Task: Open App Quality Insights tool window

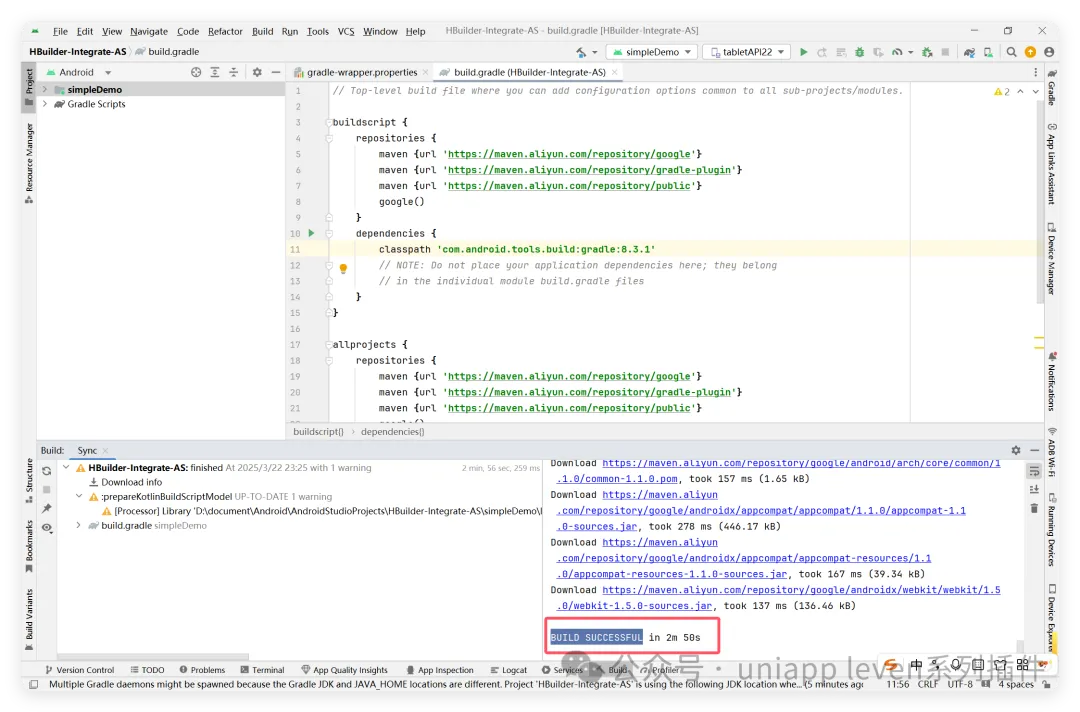Action: pos(344,670)
